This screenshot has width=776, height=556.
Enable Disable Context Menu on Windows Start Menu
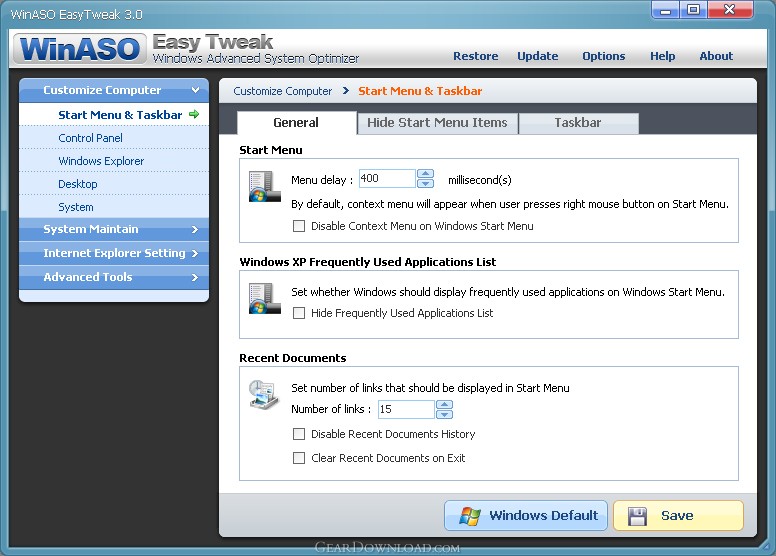pos(299,226)
